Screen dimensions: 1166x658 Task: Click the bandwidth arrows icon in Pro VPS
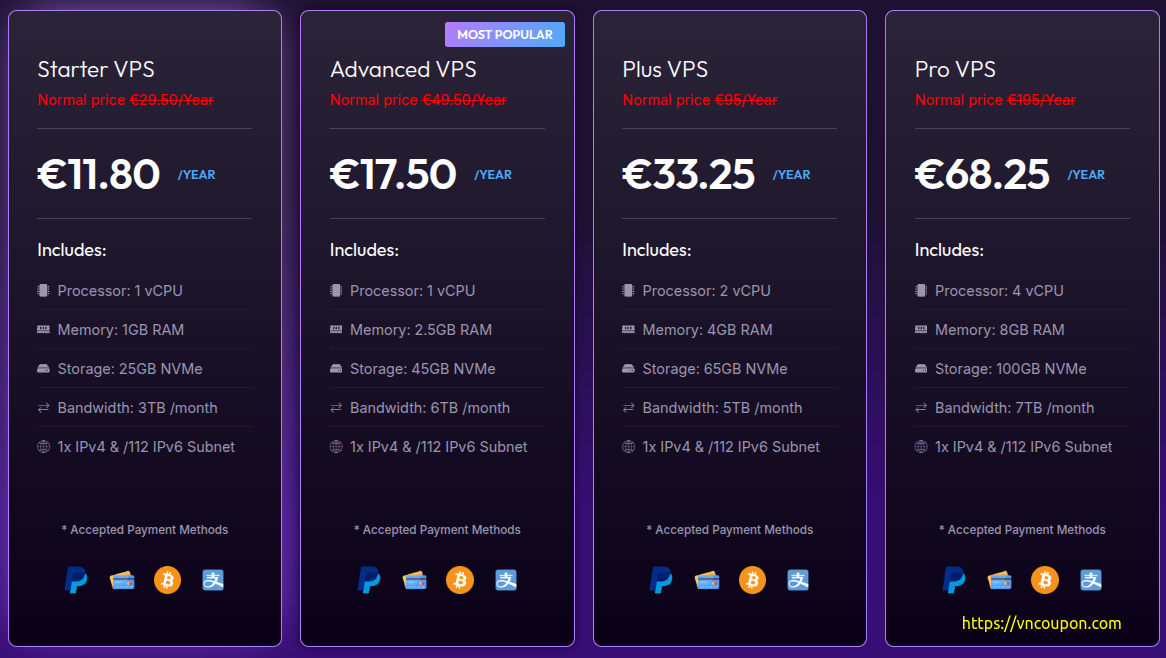pos(921,407)
